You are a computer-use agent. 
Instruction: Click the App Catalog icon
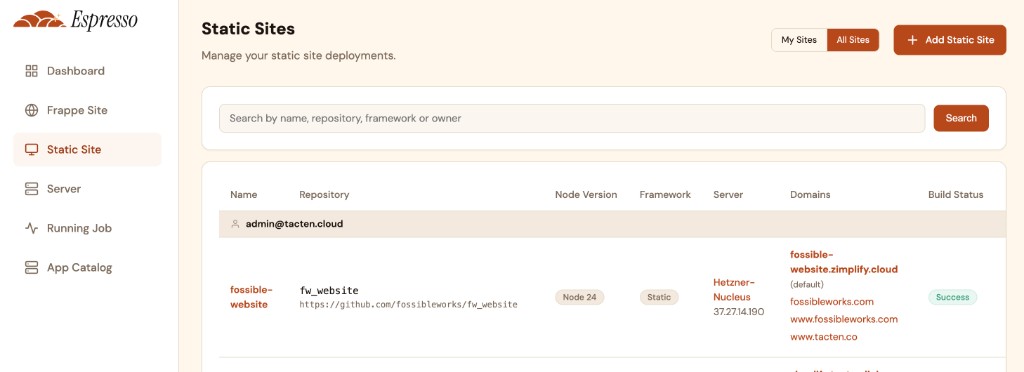31,268
